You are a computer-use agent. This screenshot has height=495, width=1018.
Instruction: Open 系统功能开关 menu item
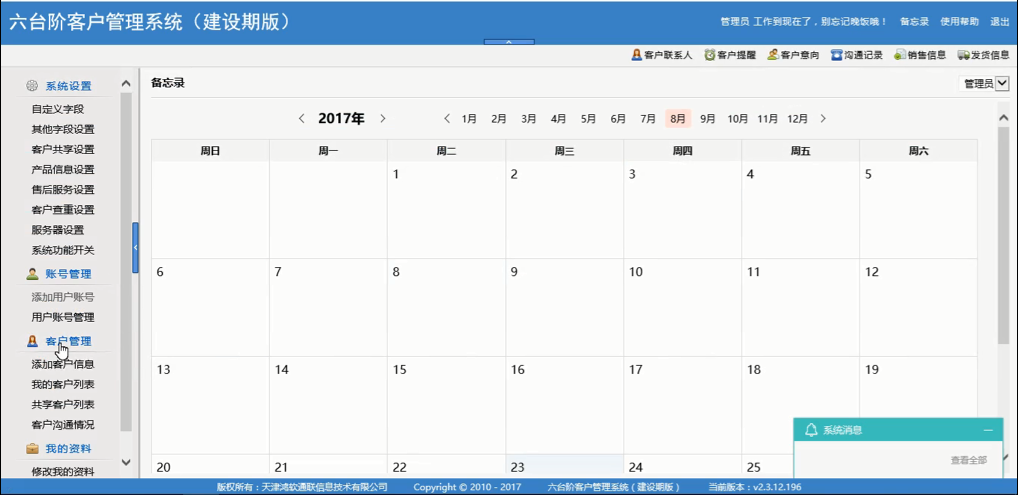point(63,250)
